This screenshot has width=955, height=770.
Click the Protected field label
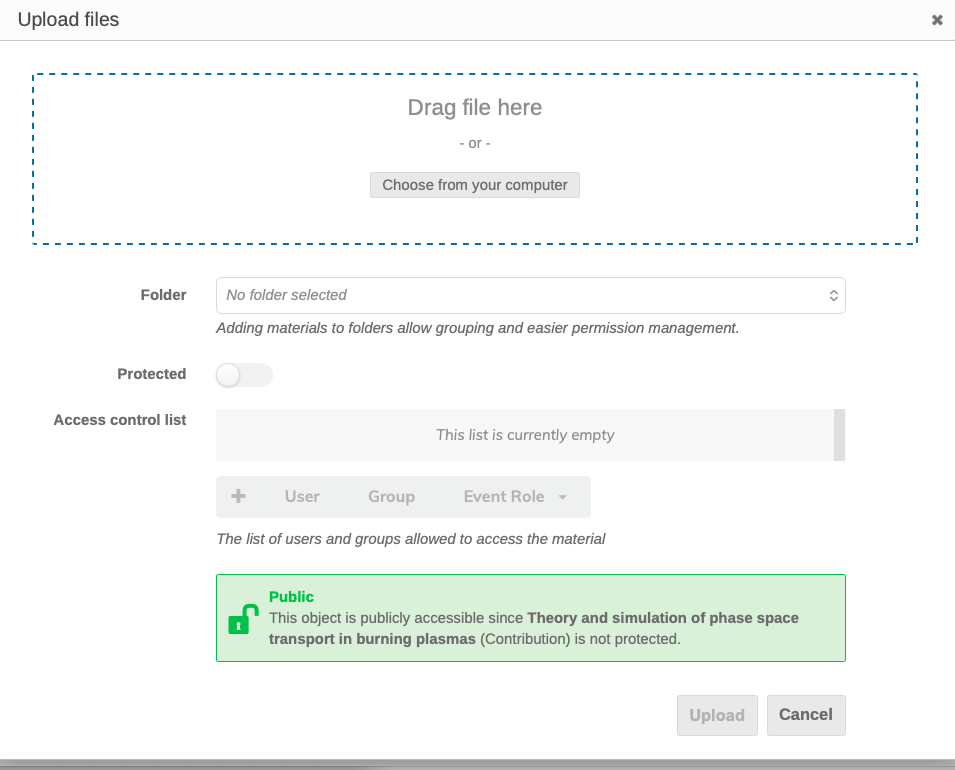(151, 374)
